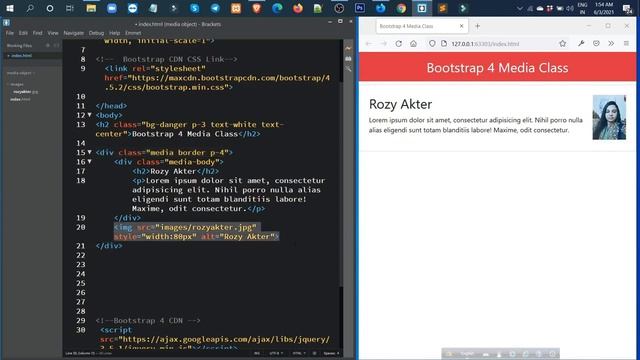
Task: Click the Bootstrap CDN CSS Link comment
Action: click(x=167, y=59)
